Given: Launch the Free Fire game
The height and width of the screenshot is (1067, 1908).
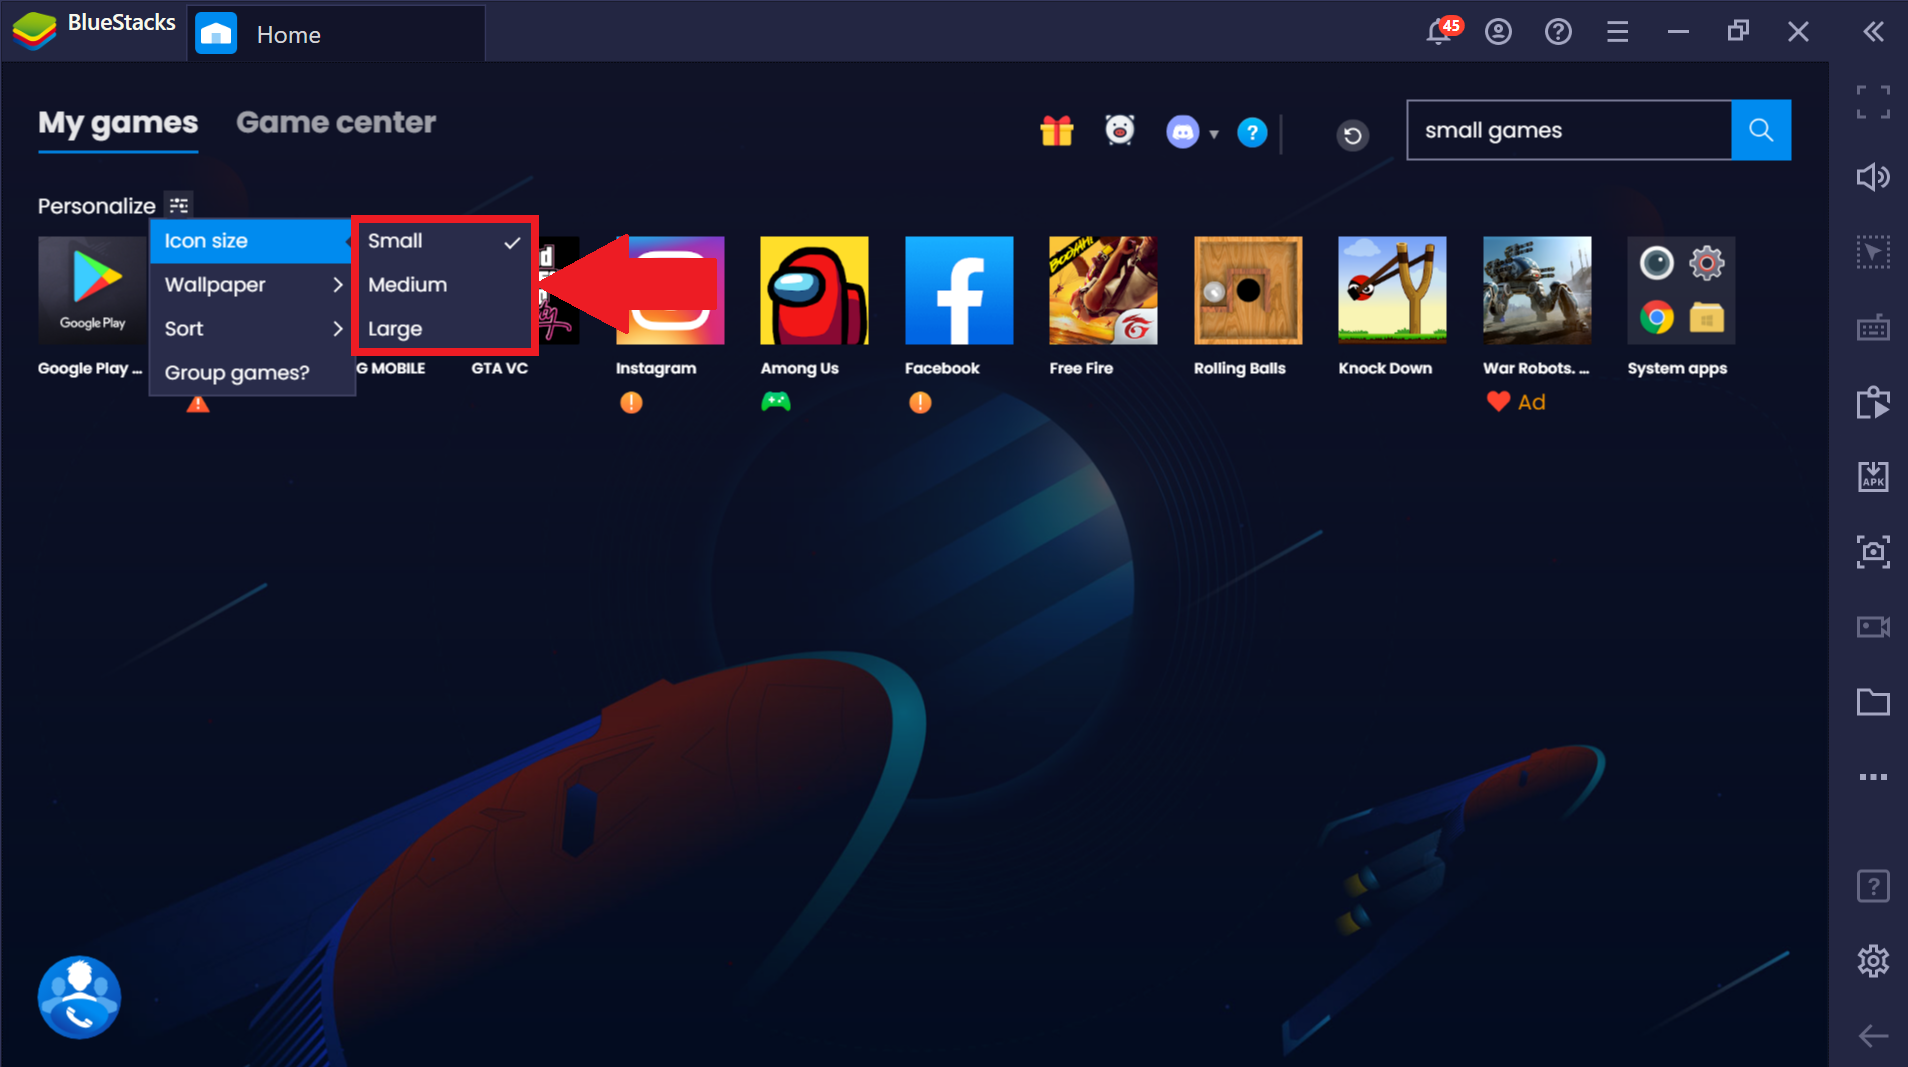Looking at the screenshot, I should click(1103, 291).
